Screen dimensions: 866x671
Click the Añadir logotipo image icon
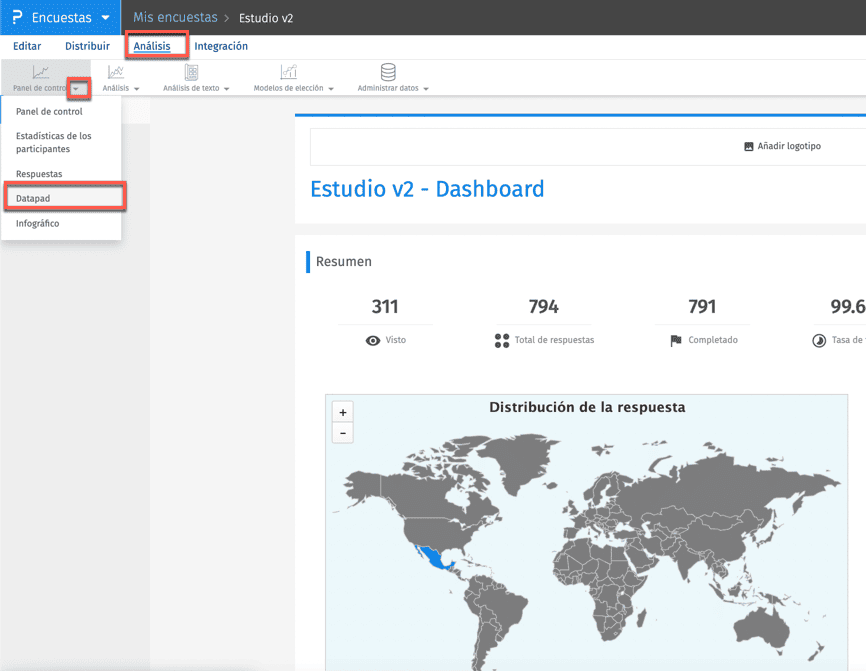748,146
